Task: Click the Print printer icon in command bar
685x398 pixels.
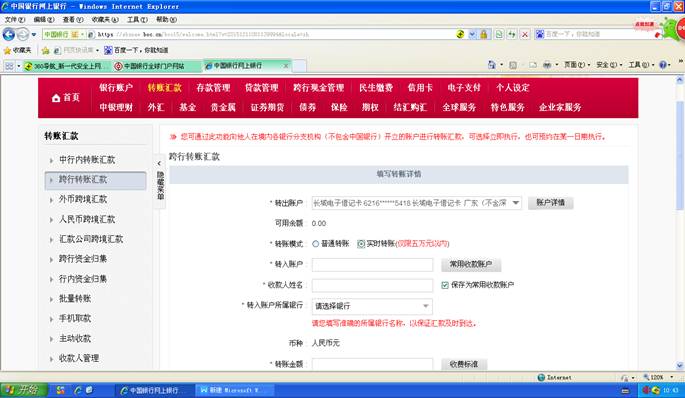Action: pos(547,65)
